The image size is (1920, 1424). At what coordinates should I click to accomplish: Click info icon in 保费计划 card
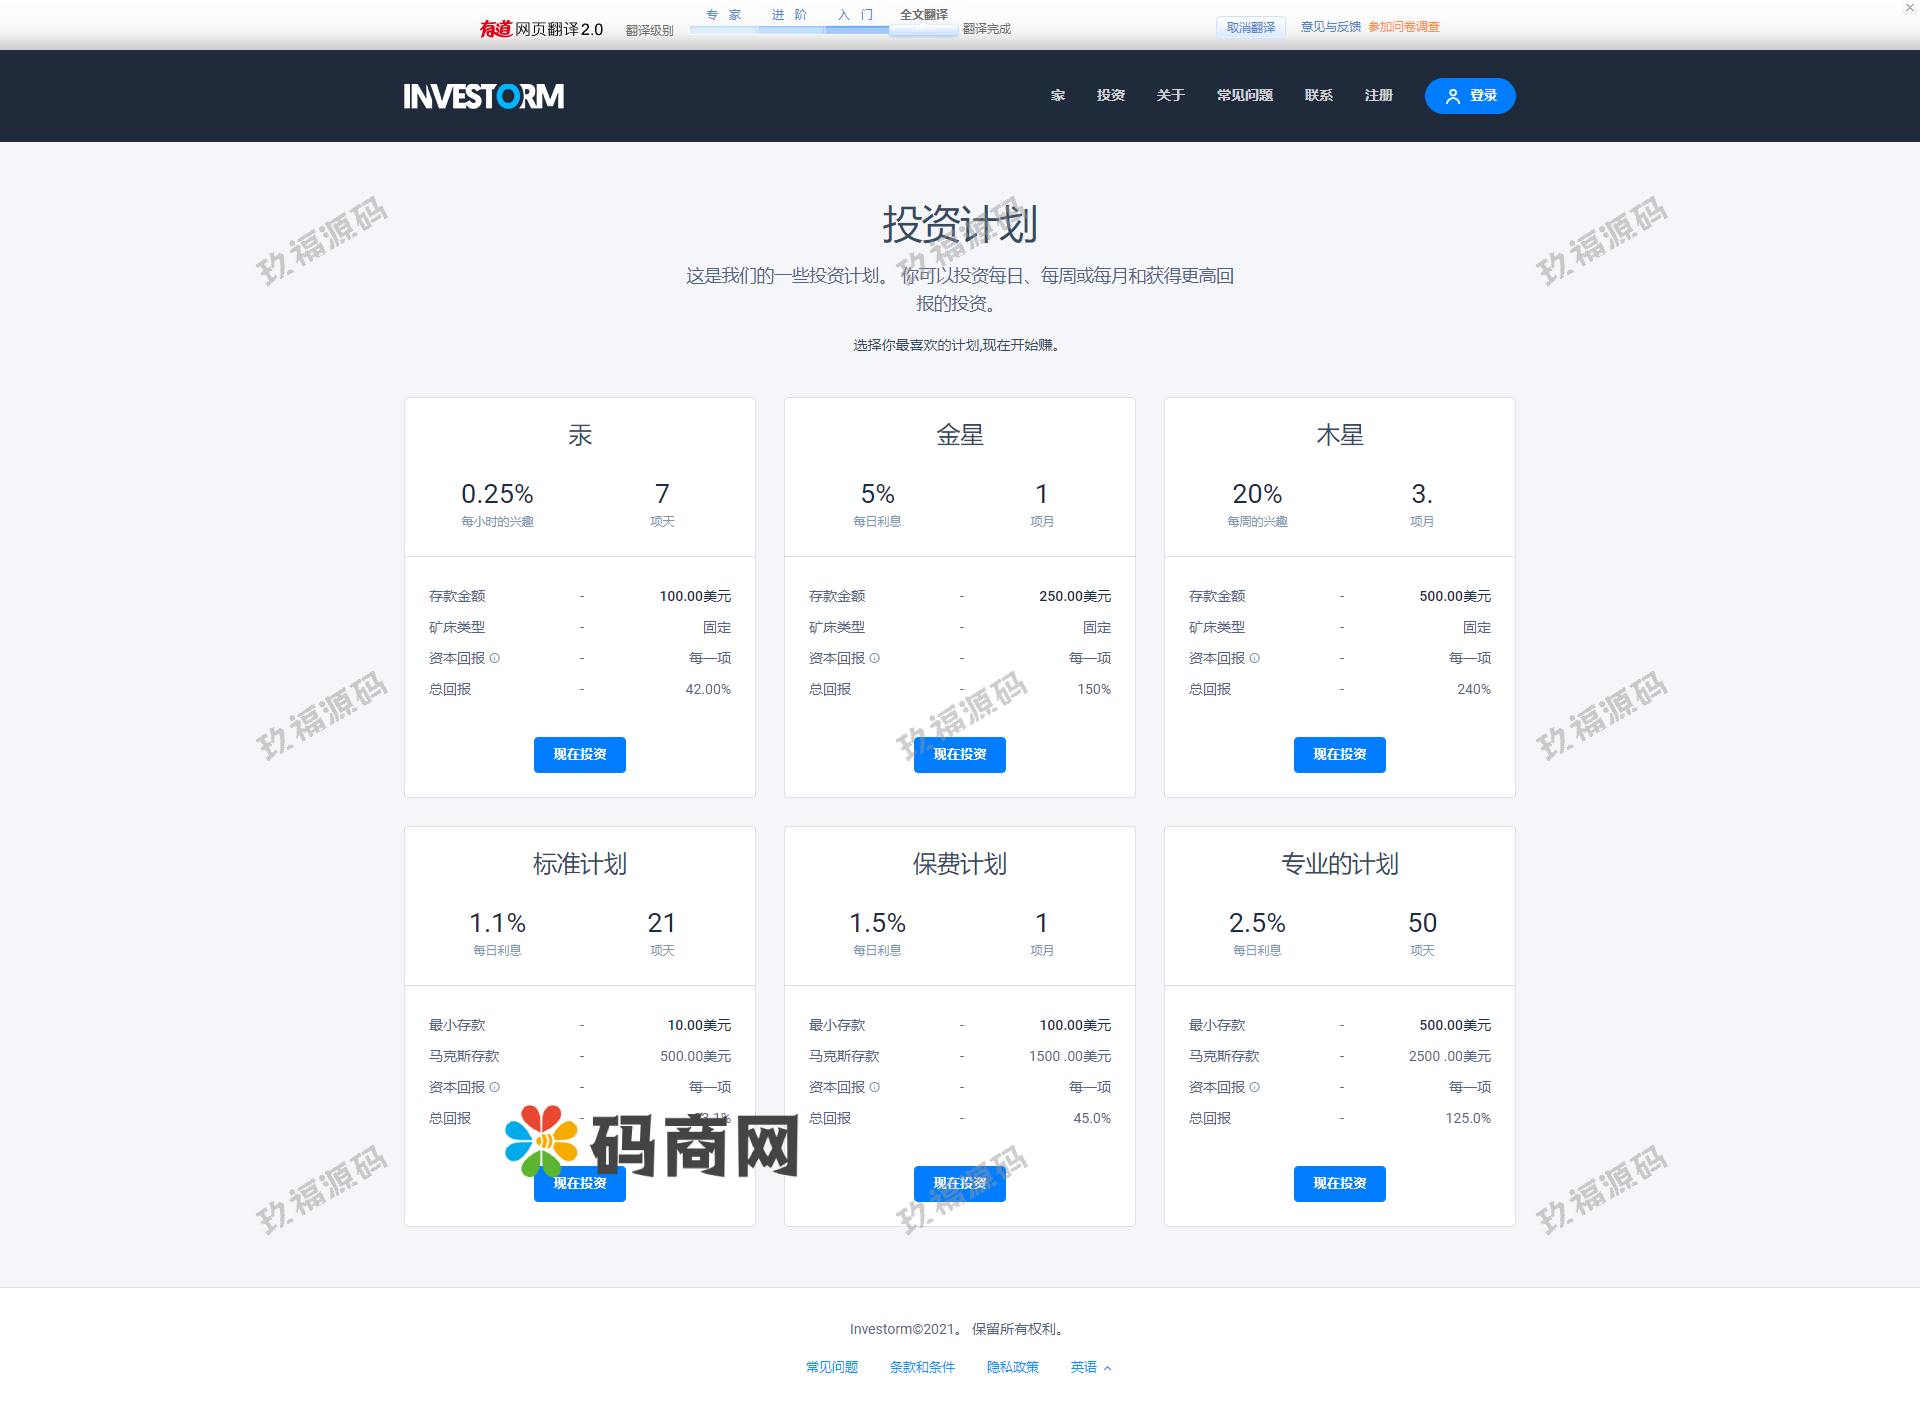(x=875, y=1087)
